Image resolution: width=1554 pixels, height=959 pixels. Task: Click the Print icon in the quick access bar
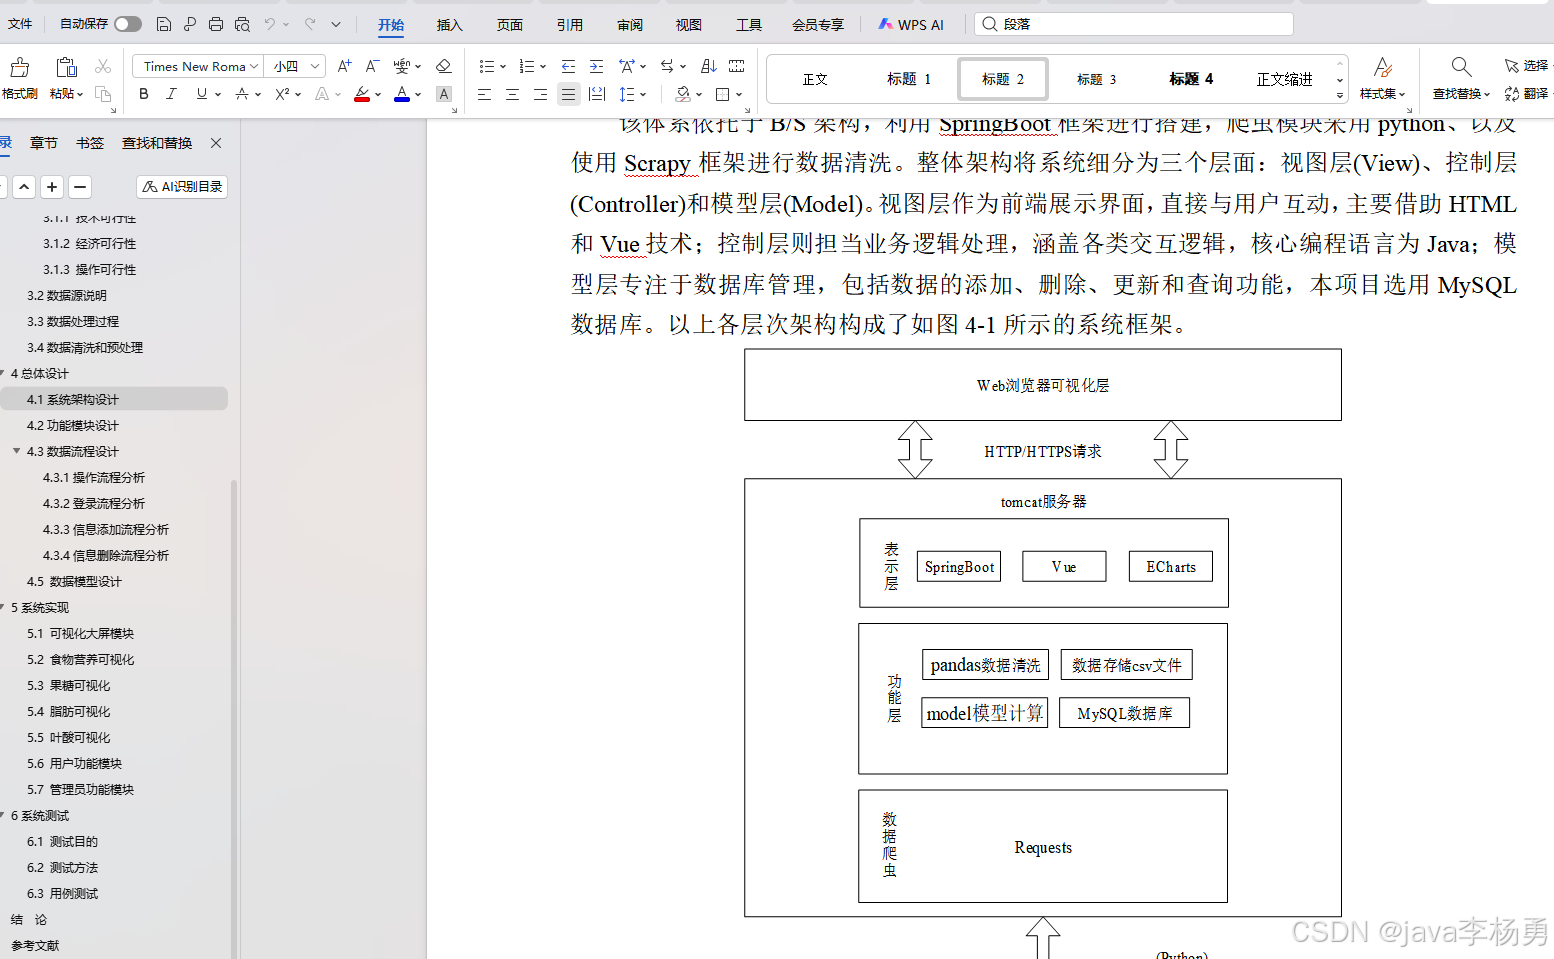pyautogui.click(x=215, y=24)
